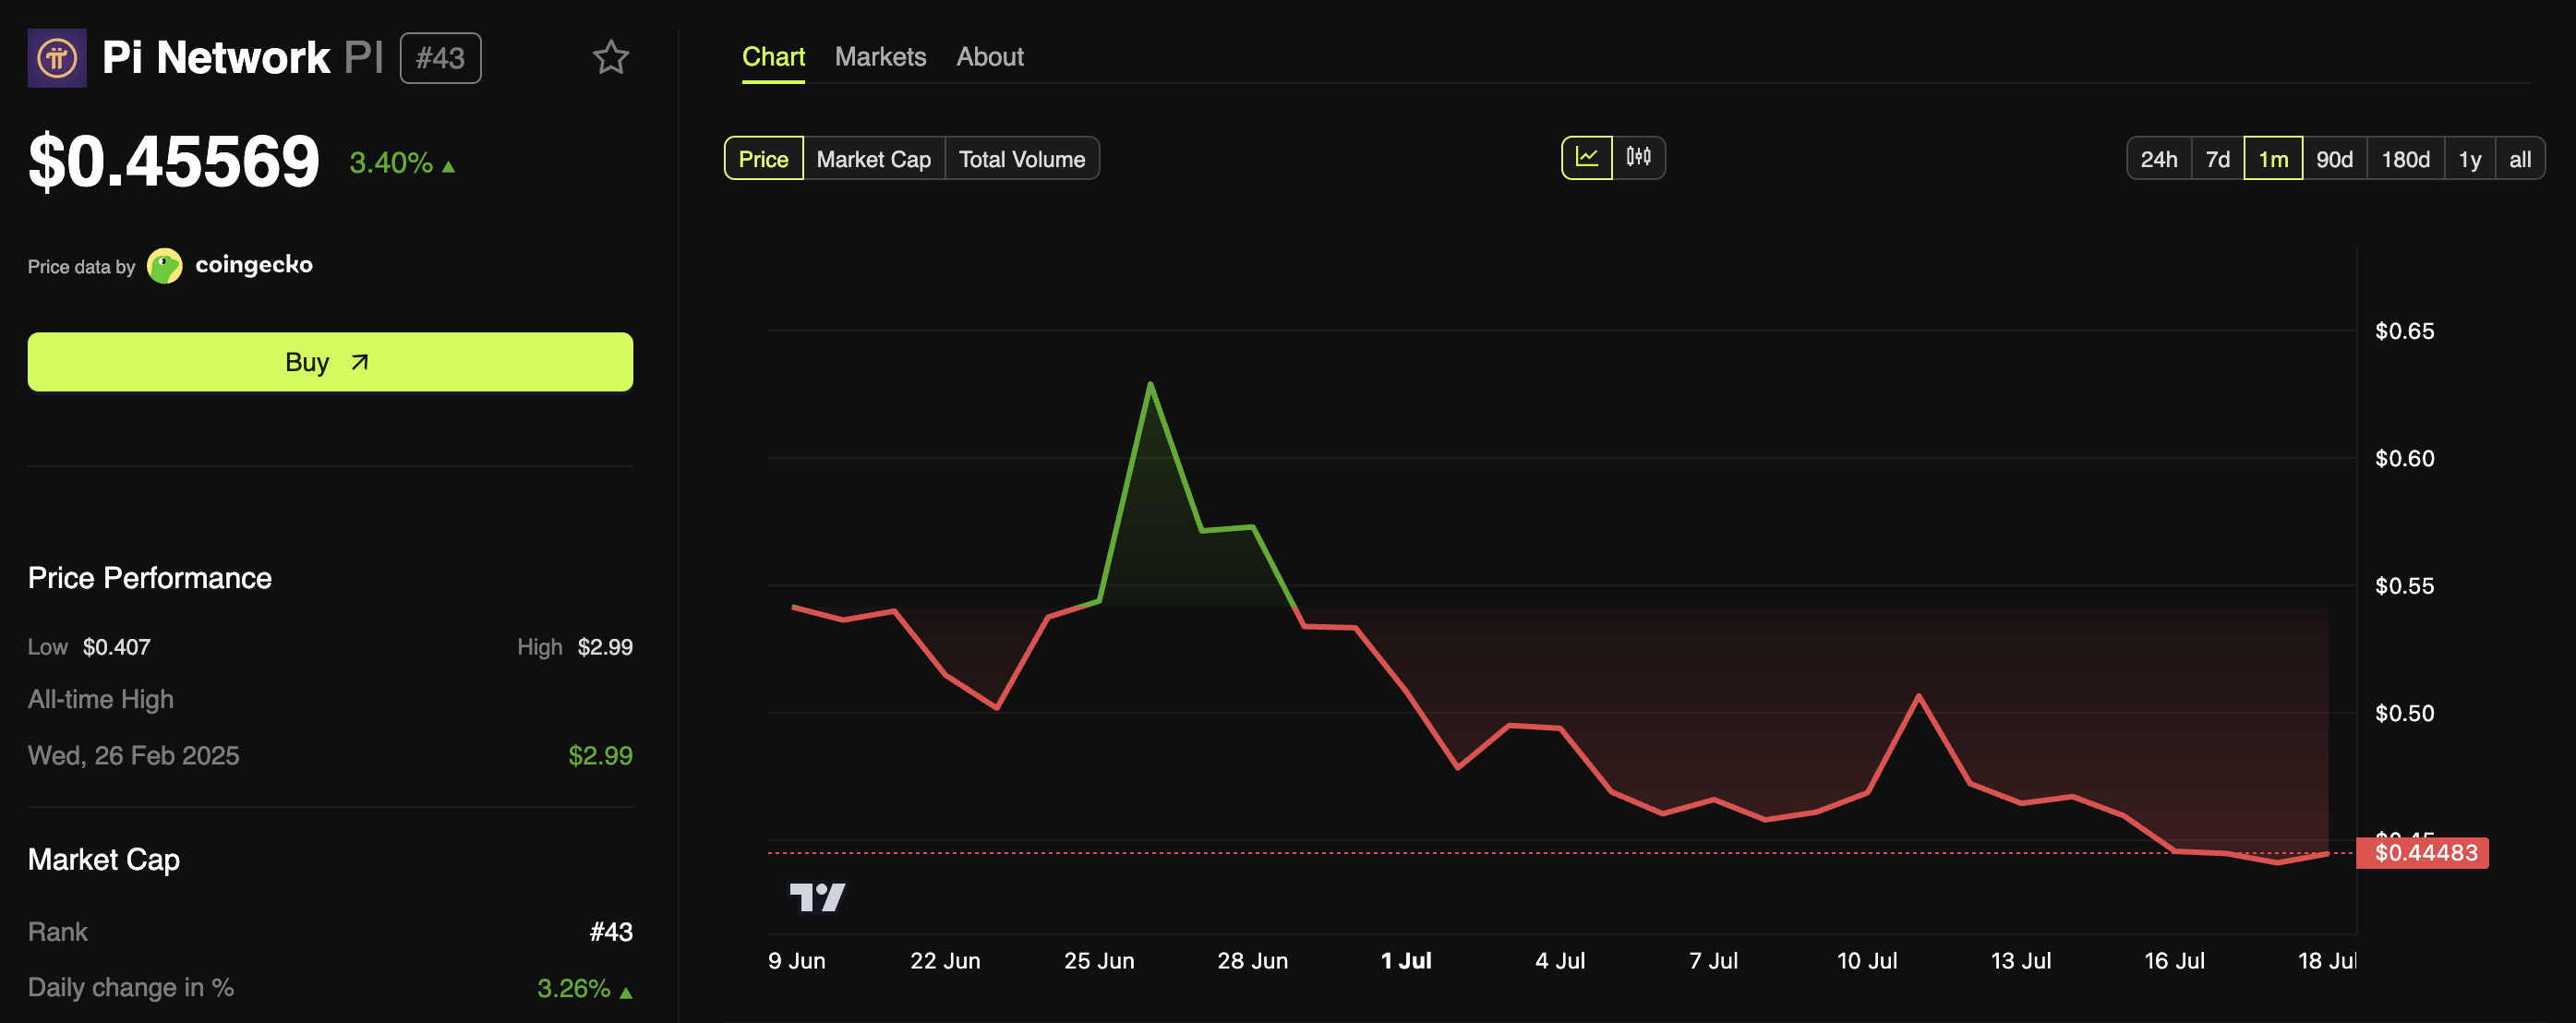Click the TradingView logo on chart
The height and width of the screenshot is (1023, 2576).
coord(817,897)
